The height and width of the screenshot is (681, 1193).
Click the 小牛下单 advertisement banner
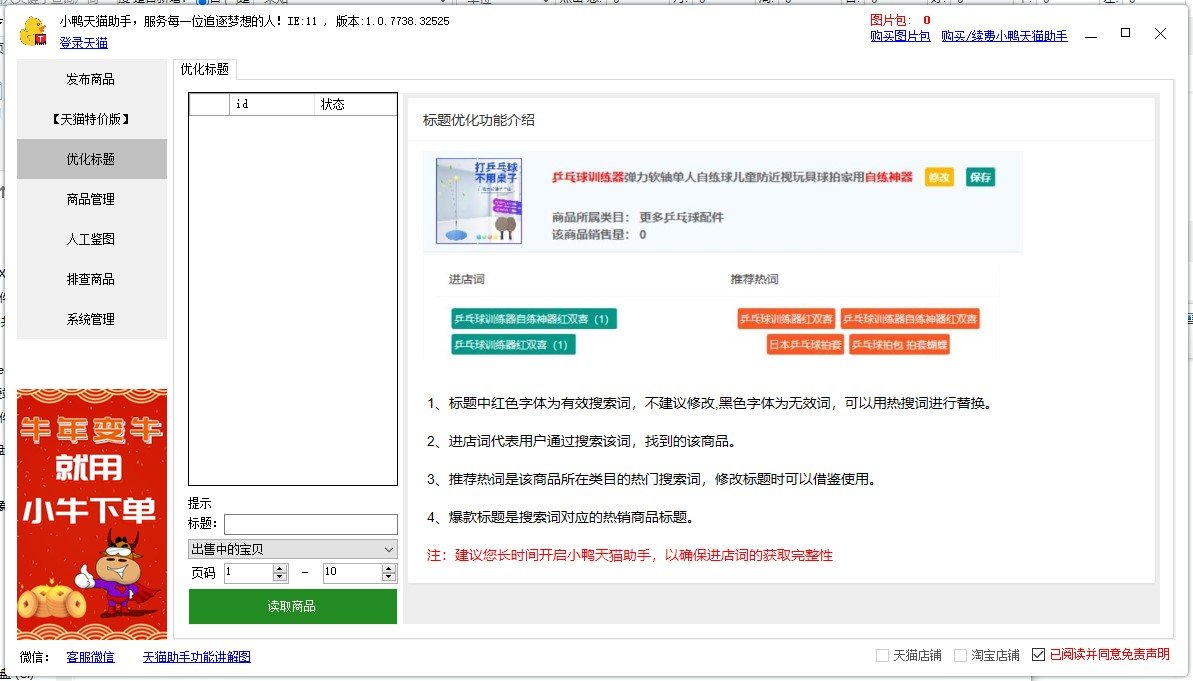point(92,513)
